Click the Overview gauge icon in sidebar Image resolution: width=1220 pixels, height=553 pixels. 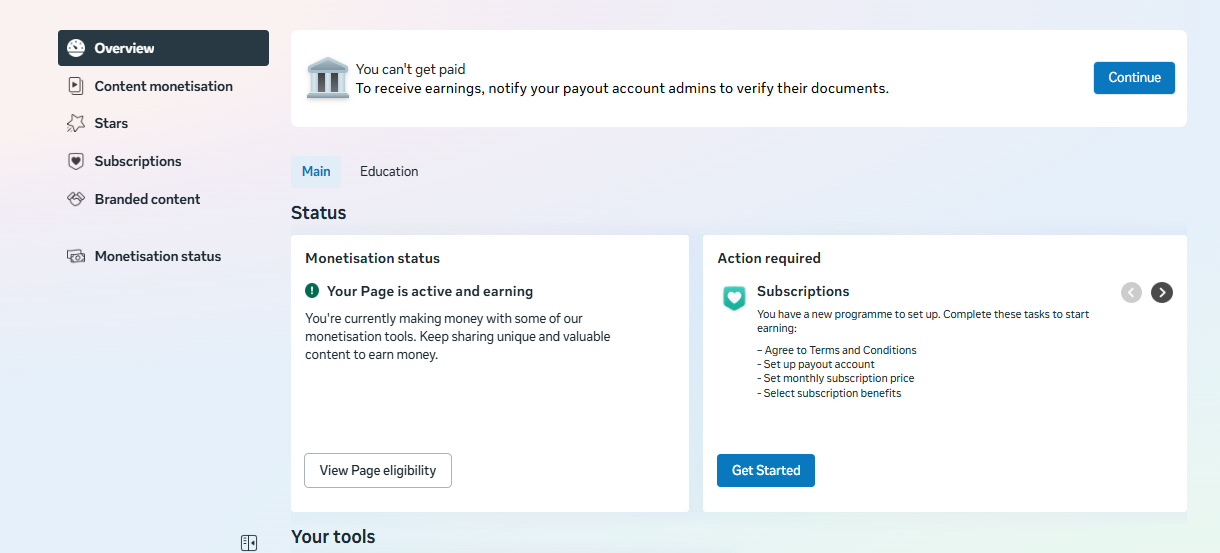[x=76, y=48]
